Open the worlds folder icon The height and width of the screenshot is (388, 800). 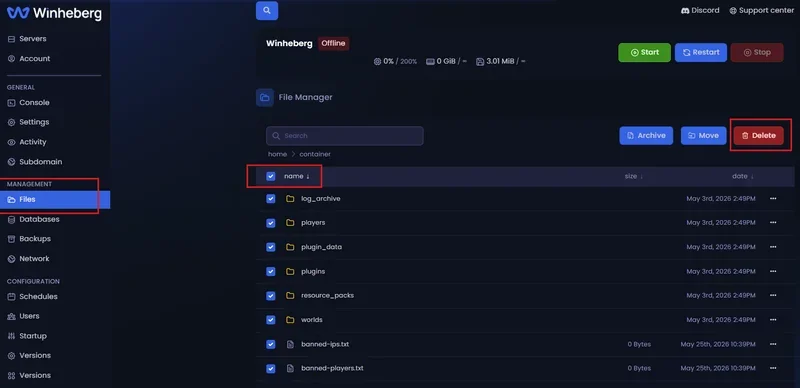pyautogui.click(x=290, y=320)
